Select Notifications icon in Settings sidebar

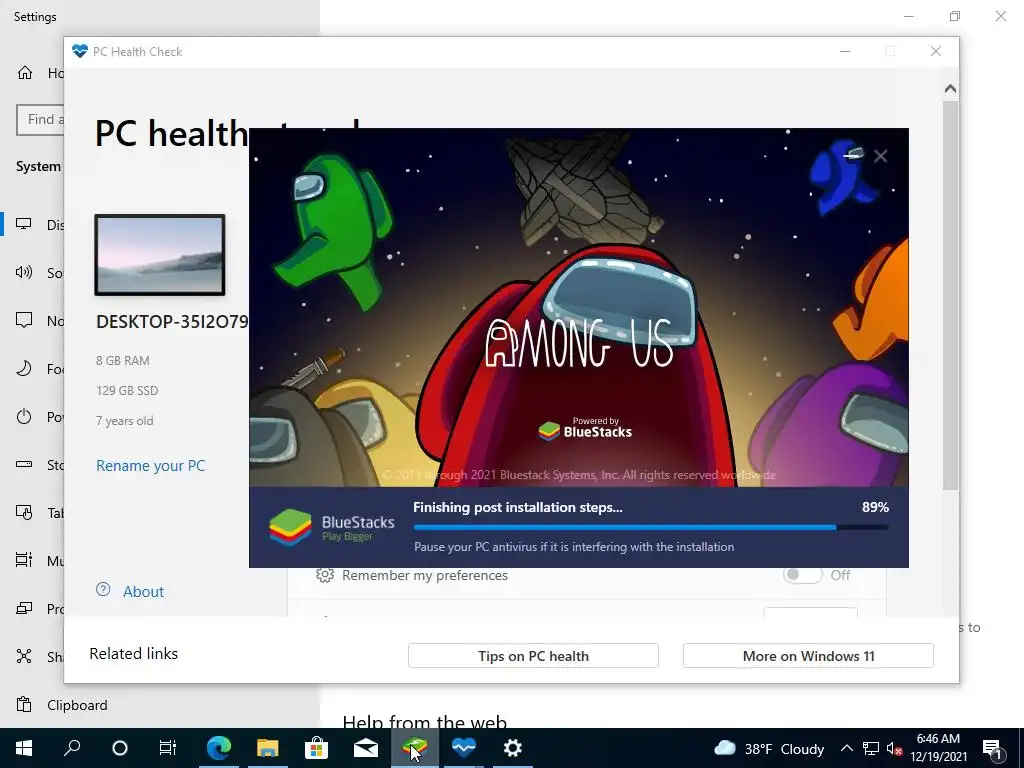pos(24,320)
